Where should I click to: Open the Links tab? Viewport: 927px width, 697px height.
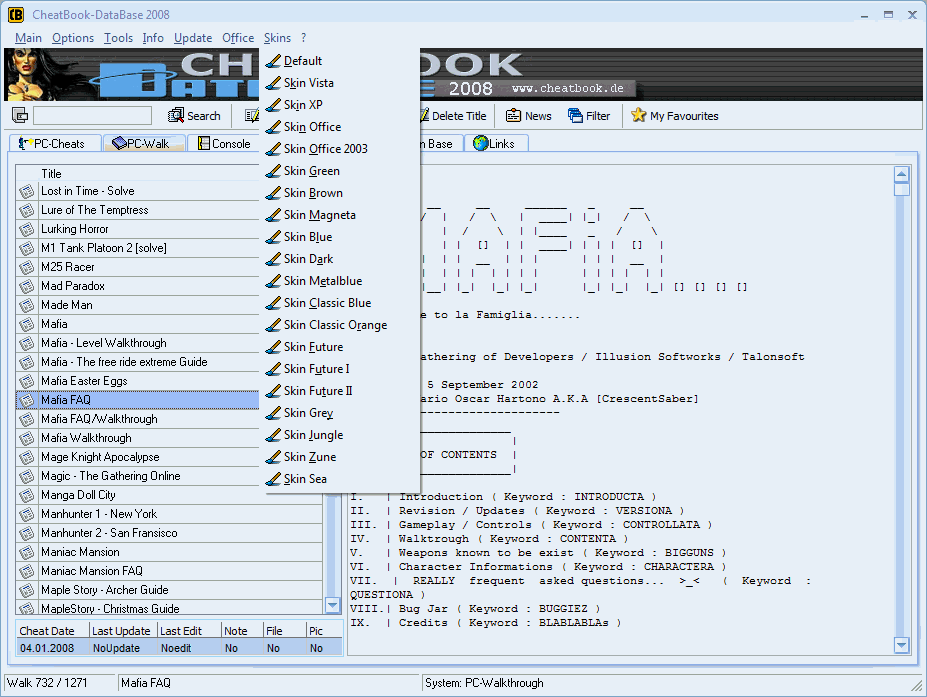494,144
